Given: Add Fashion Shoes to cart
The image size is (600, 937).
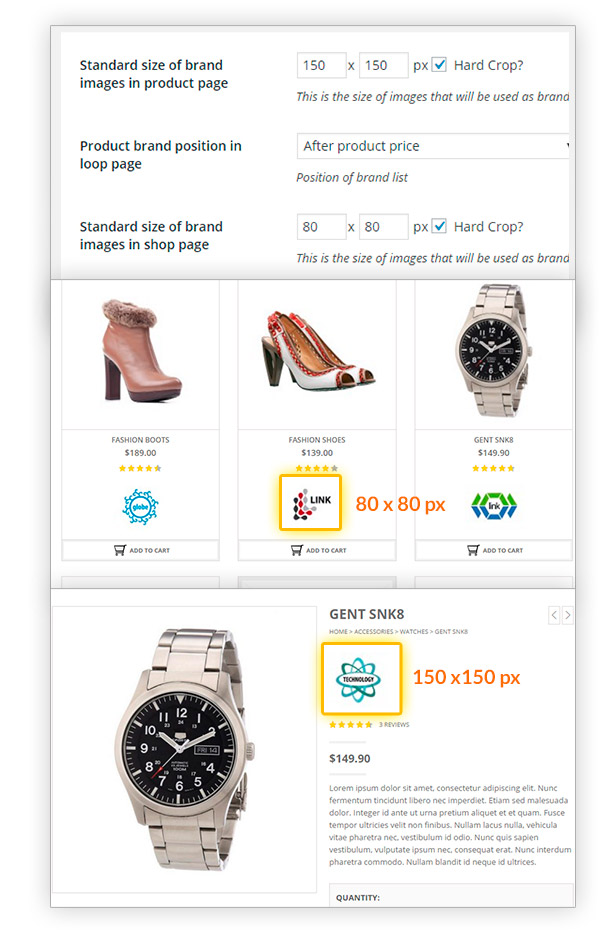Looking at the screenshot, I should click(x=317, y=550).
